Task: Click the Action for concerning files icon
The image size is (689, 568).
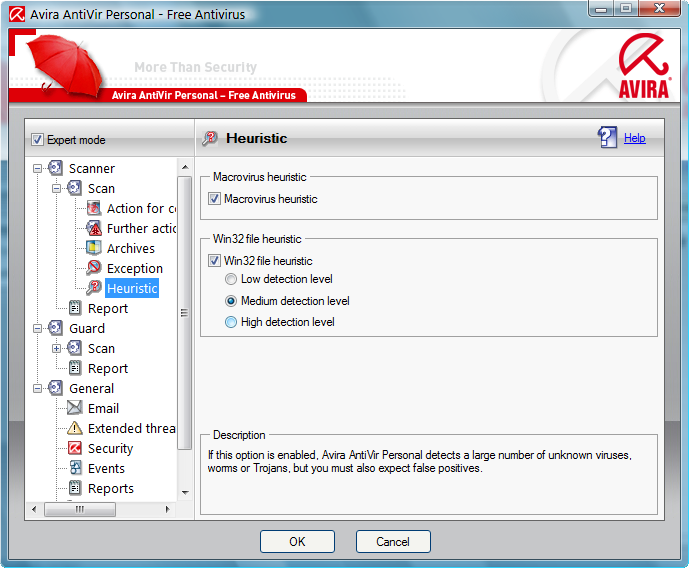Action: [x=94, y=208]
